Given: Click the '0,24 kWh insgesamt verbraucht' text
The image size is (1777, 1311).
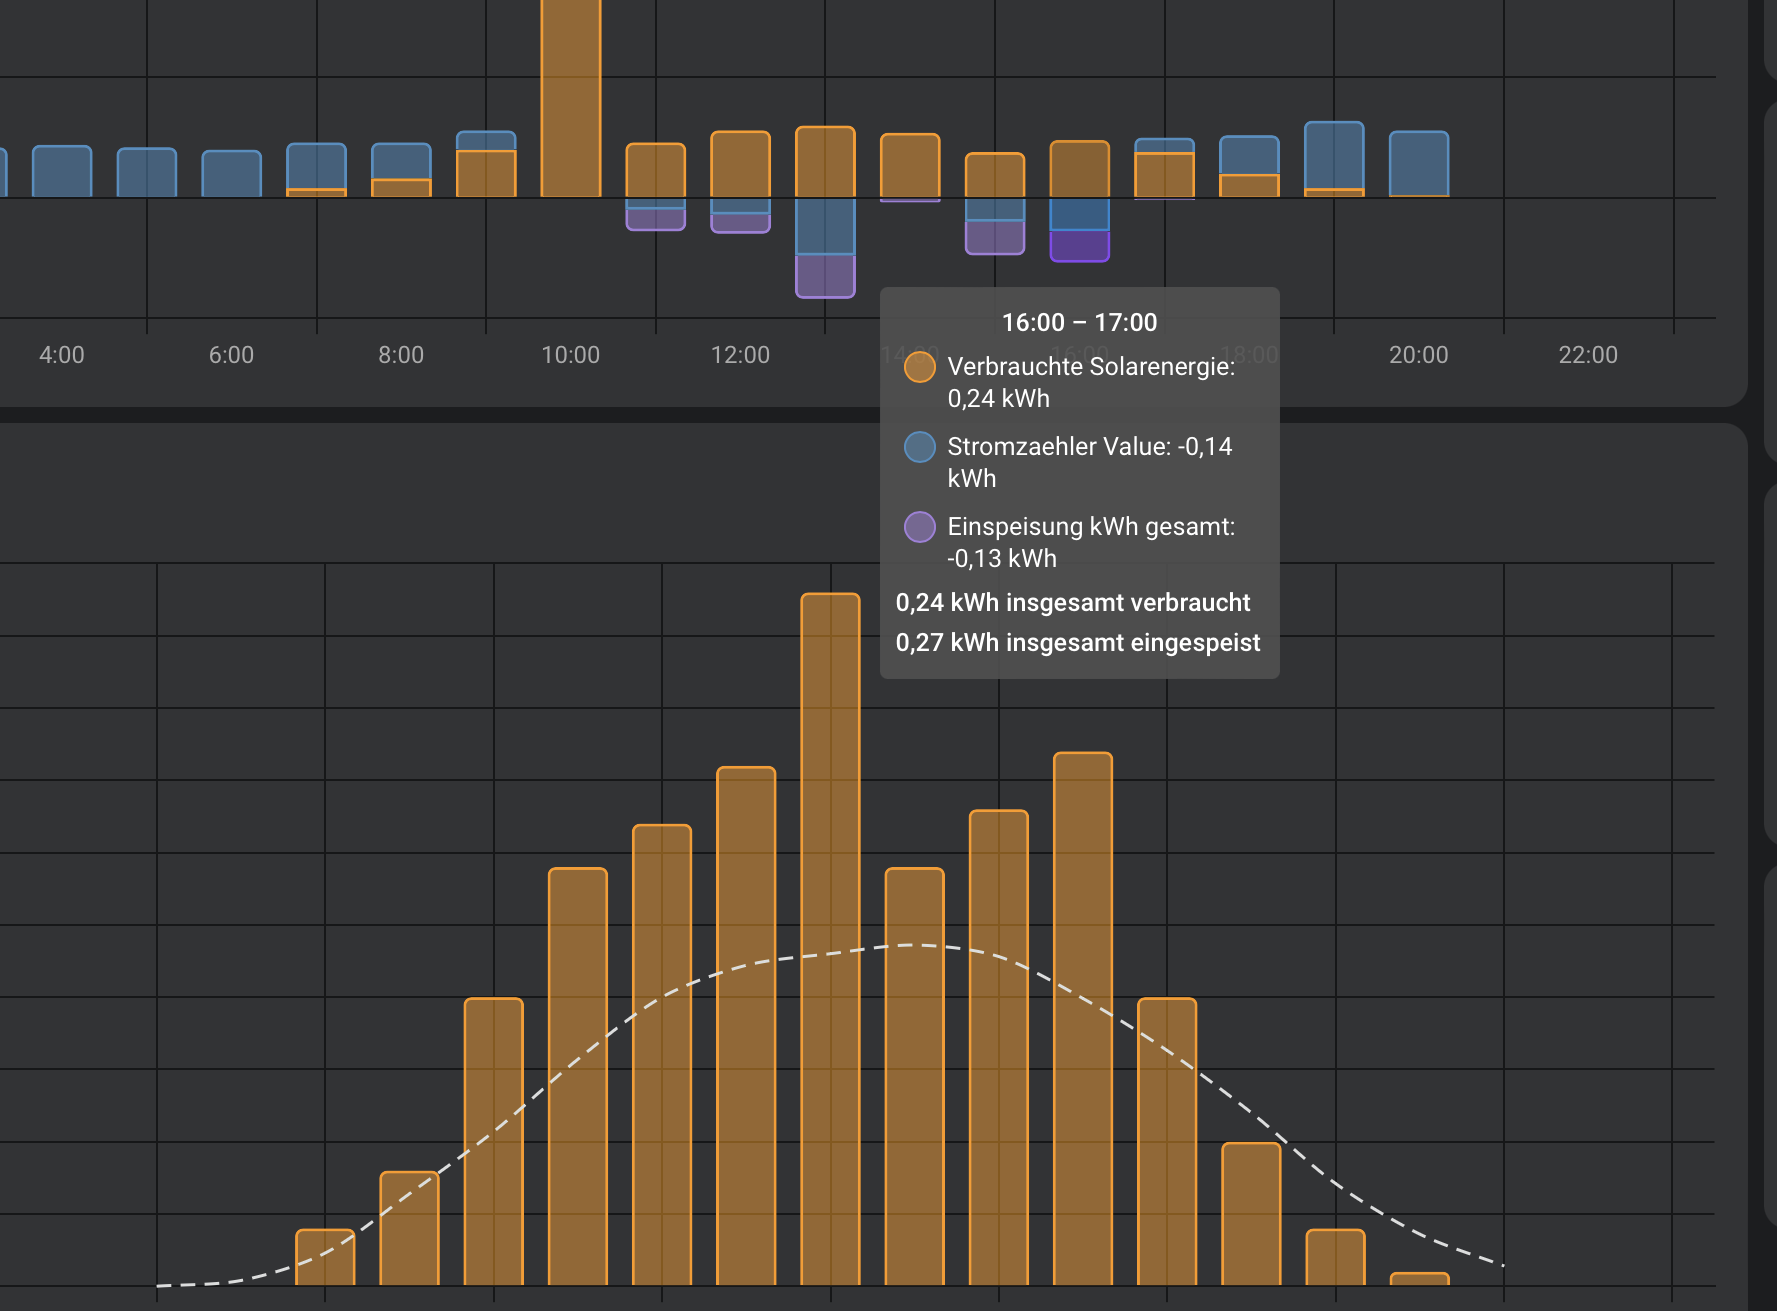Looking at the screenshot, I should (1072, 602).
